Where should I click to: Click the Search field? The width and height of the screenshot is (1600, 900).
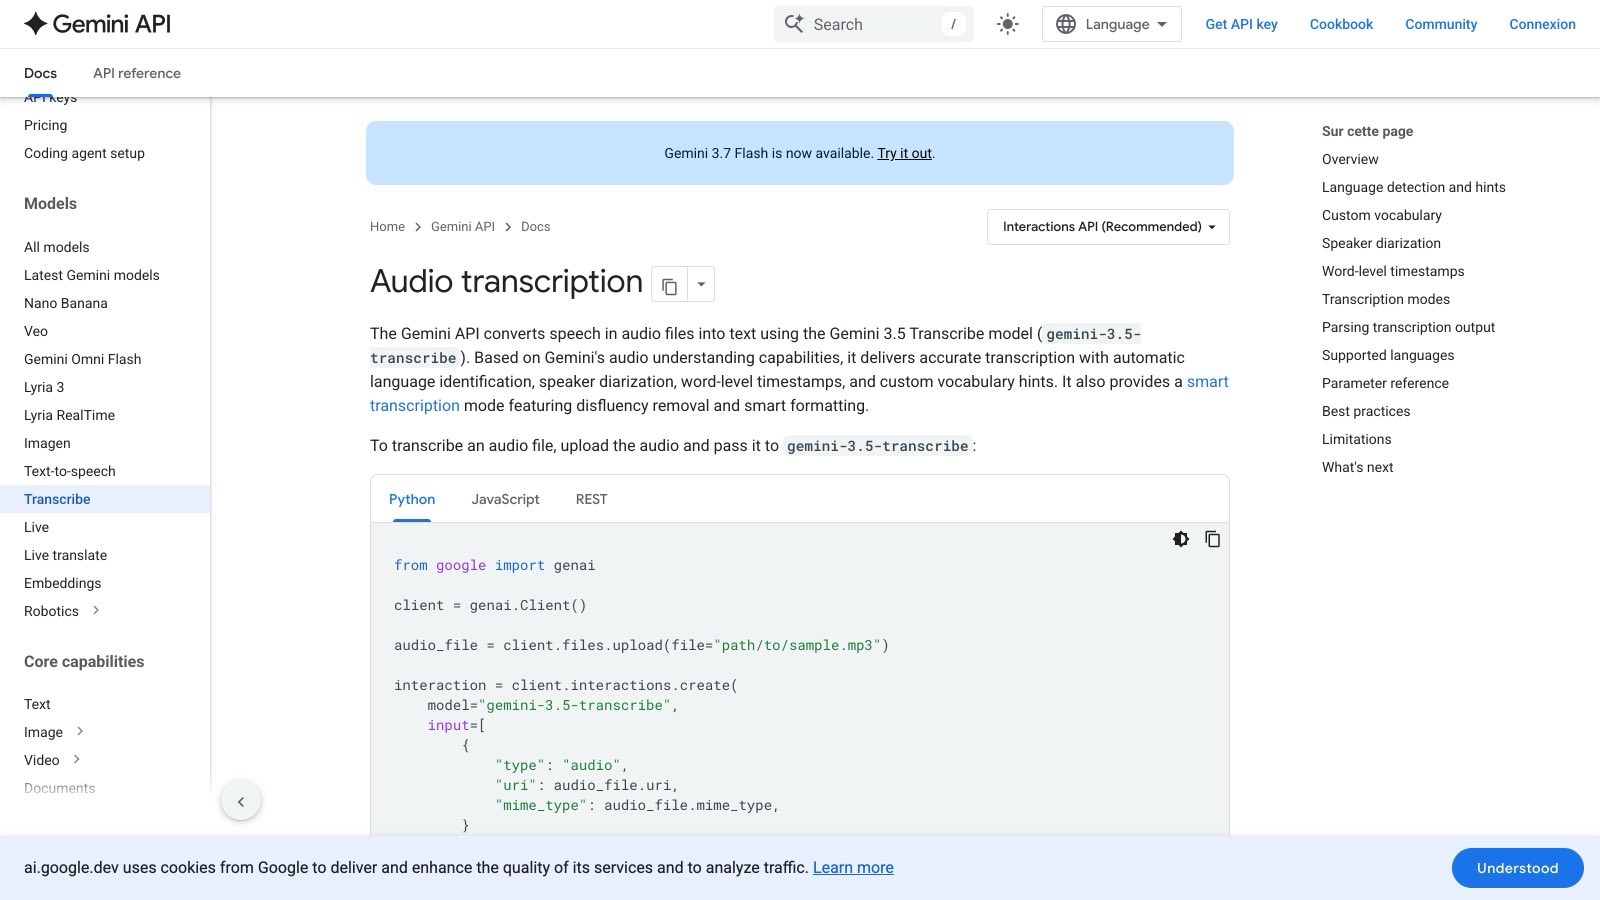point(873,24)
